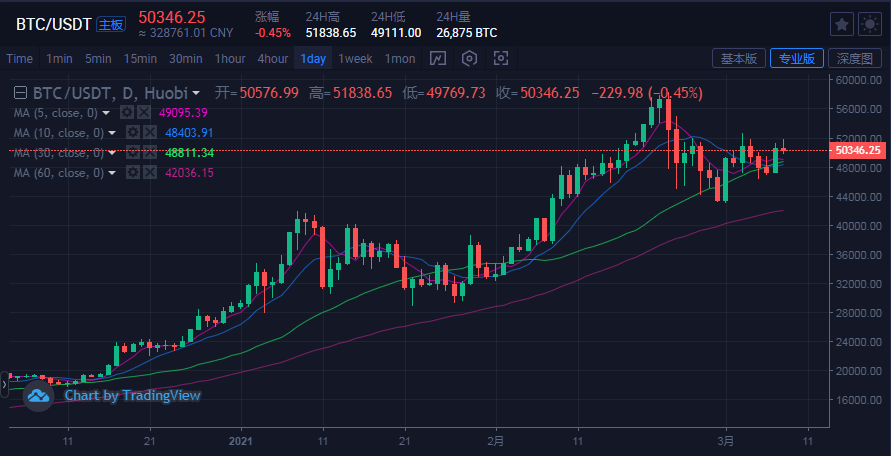The height and width of the screenshot is (456, 891).
Task: Expand the MA (60, close, 0) dropdown arrow
Action: pyautogui.click(x=113, y=173)
